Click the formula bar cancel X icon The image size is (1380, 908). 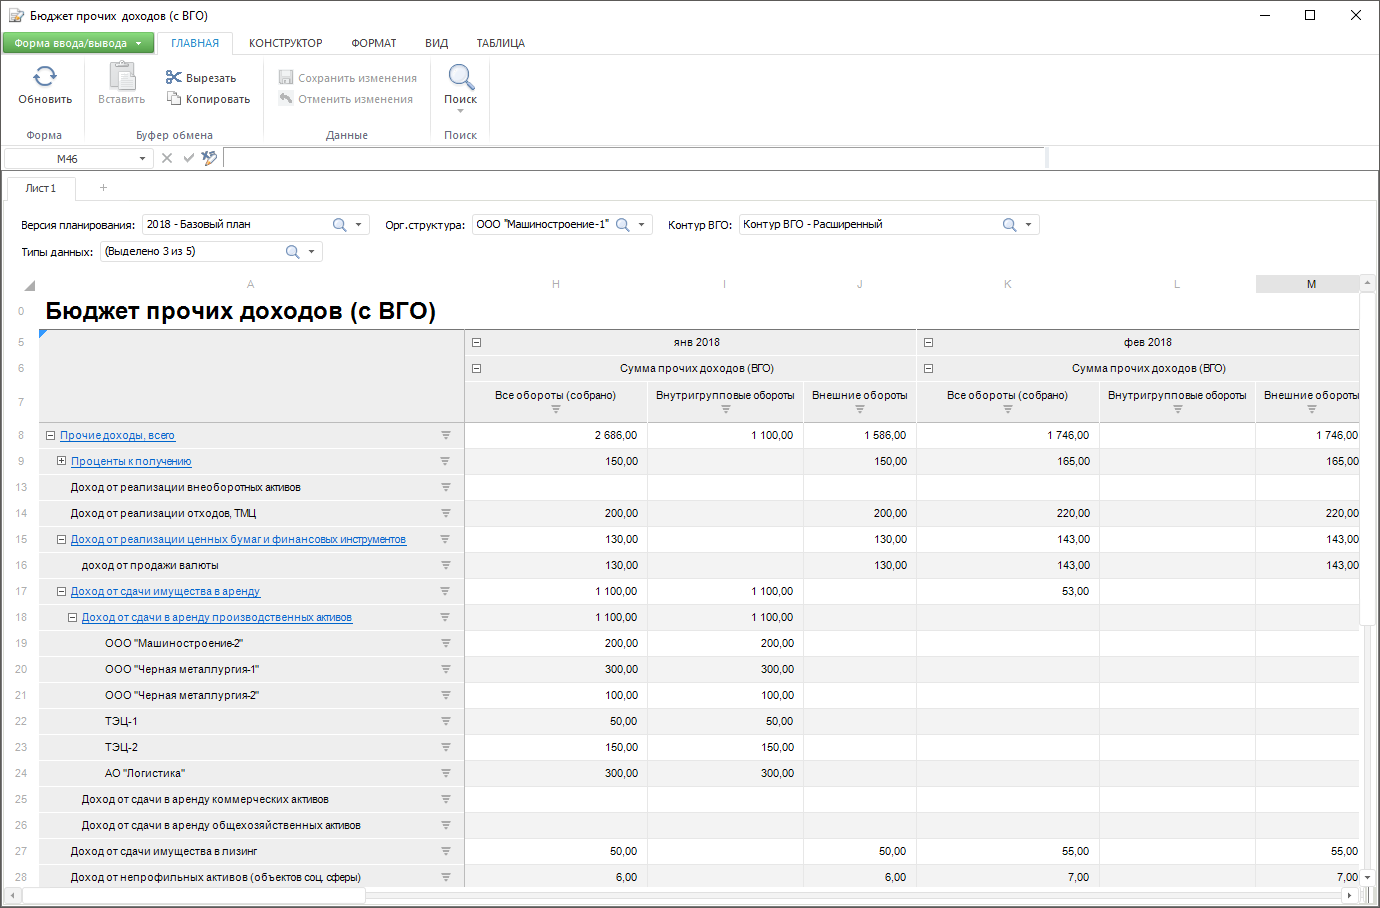[x=167, y=158]
